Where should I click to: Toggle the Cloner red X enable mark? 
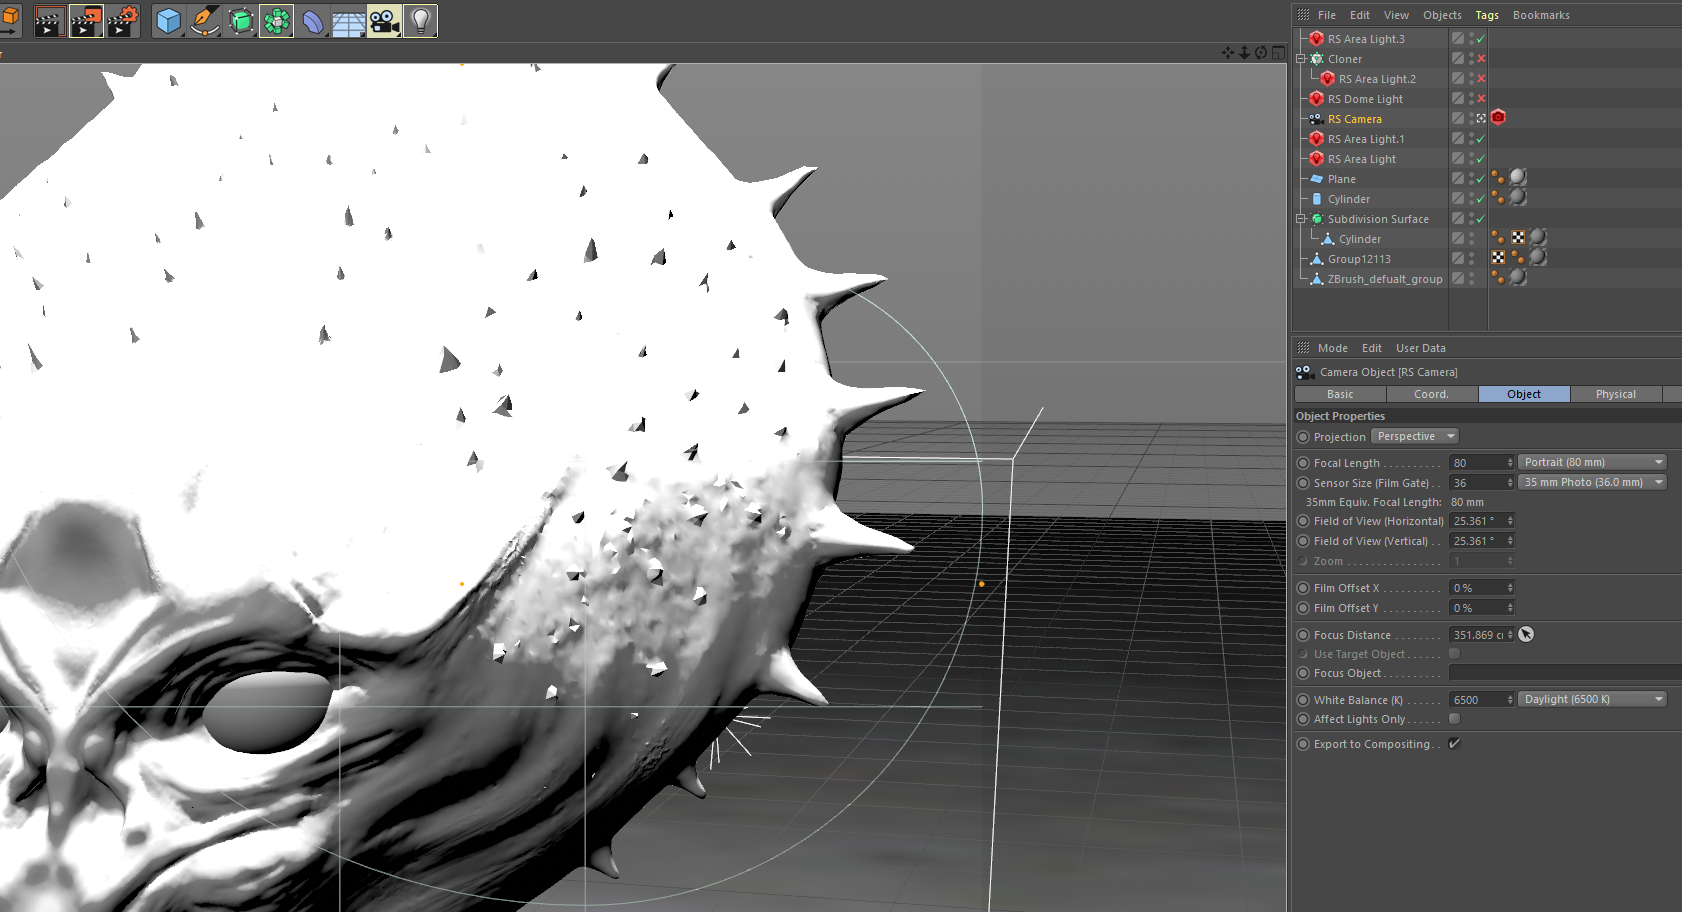(x=1481, y=59)
